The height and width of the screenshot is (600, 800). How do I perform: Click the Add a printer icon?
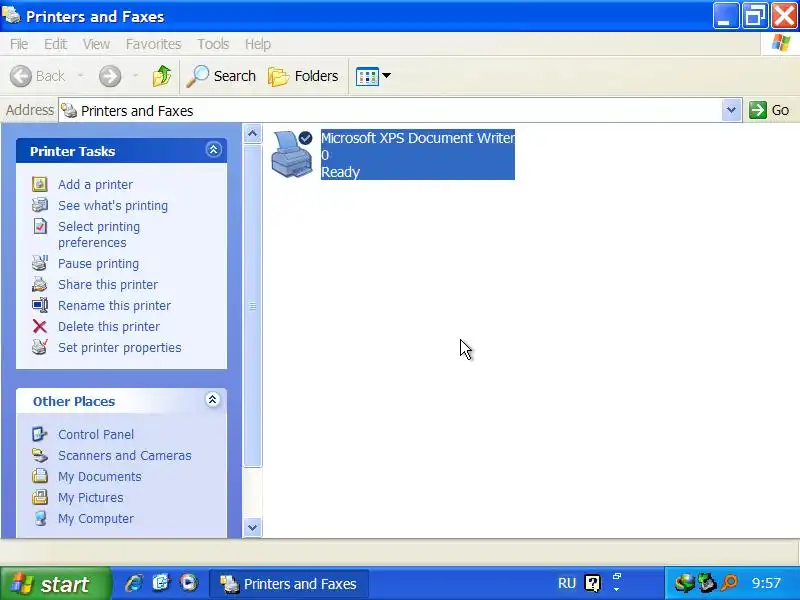(40, 184)
